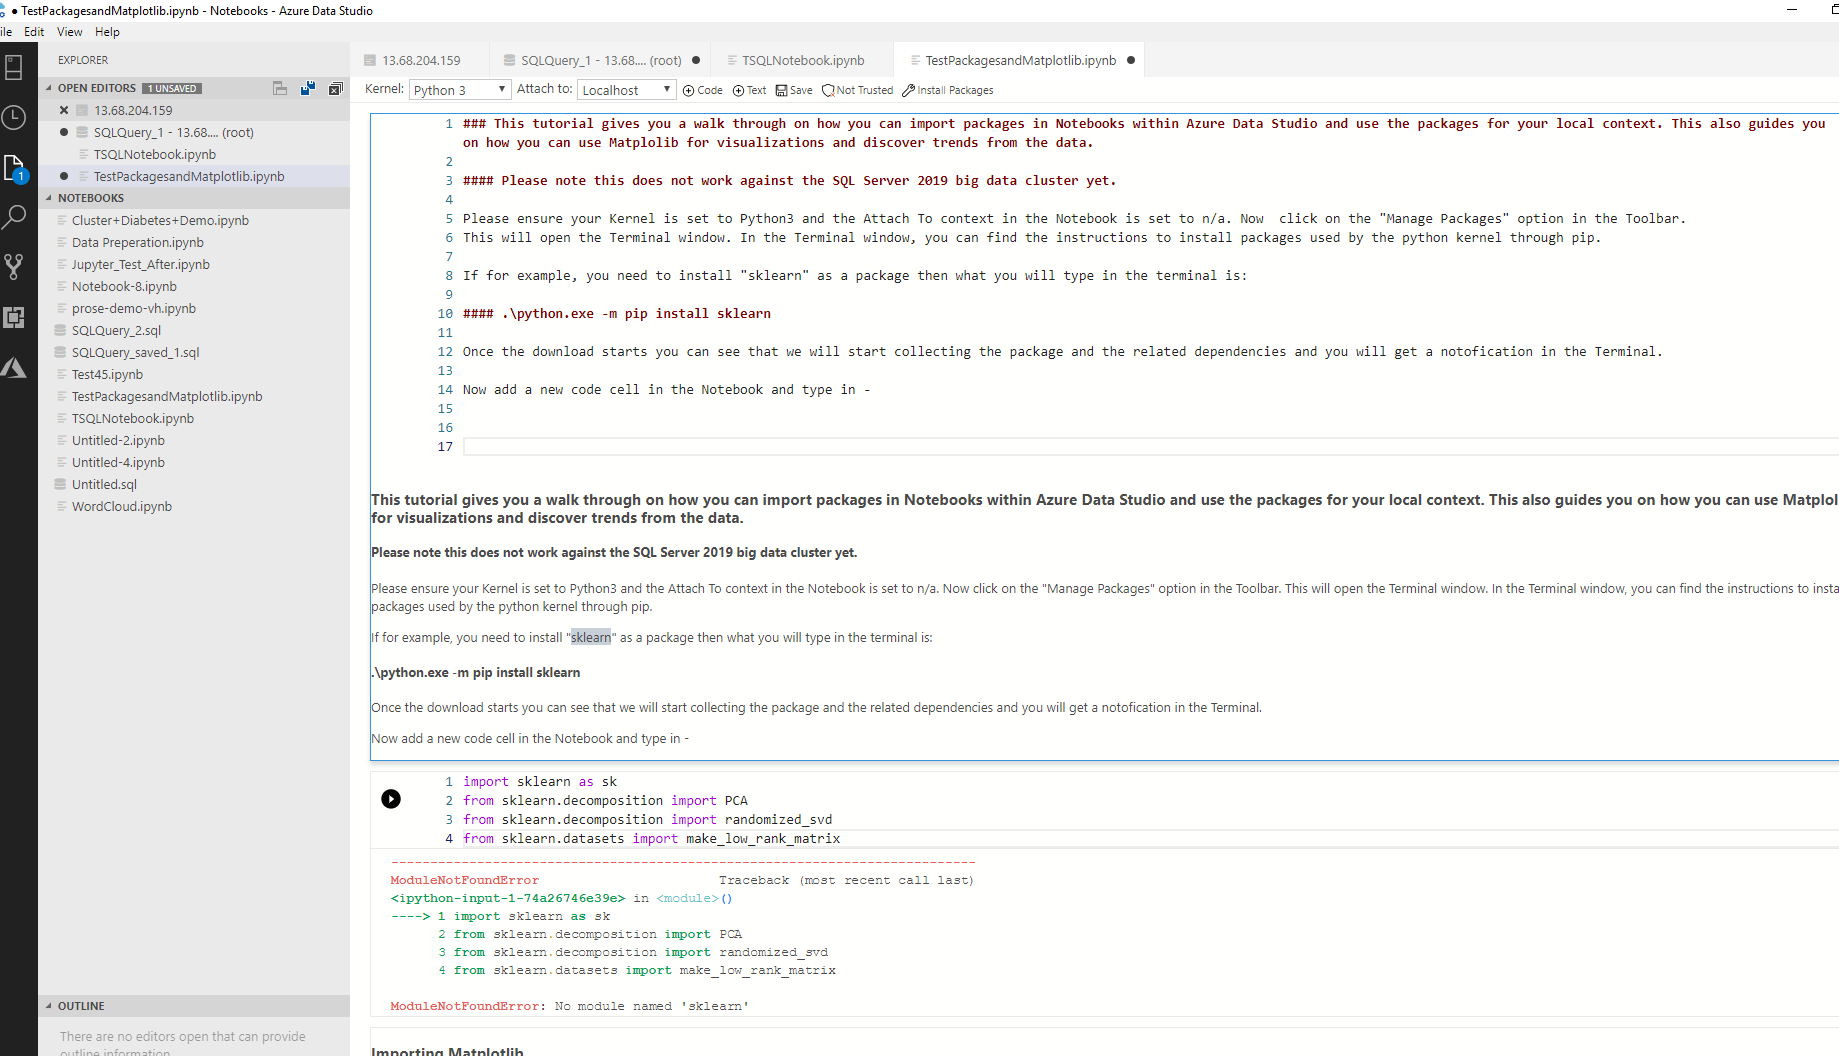Toggle Not Trusted notebook status
Image resolution: width=1839 pixels, height=1056 pixels.
(x=858, y=90)
